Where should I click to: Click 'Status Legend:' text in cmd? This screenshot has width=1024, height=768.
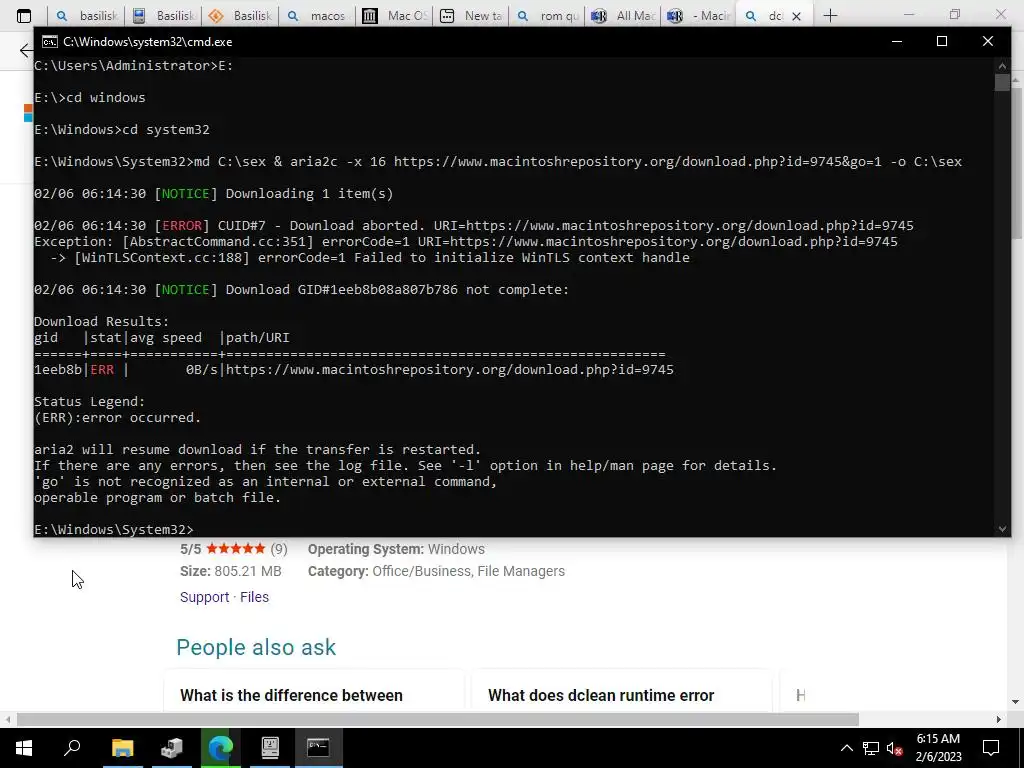(x=89, y=402)
